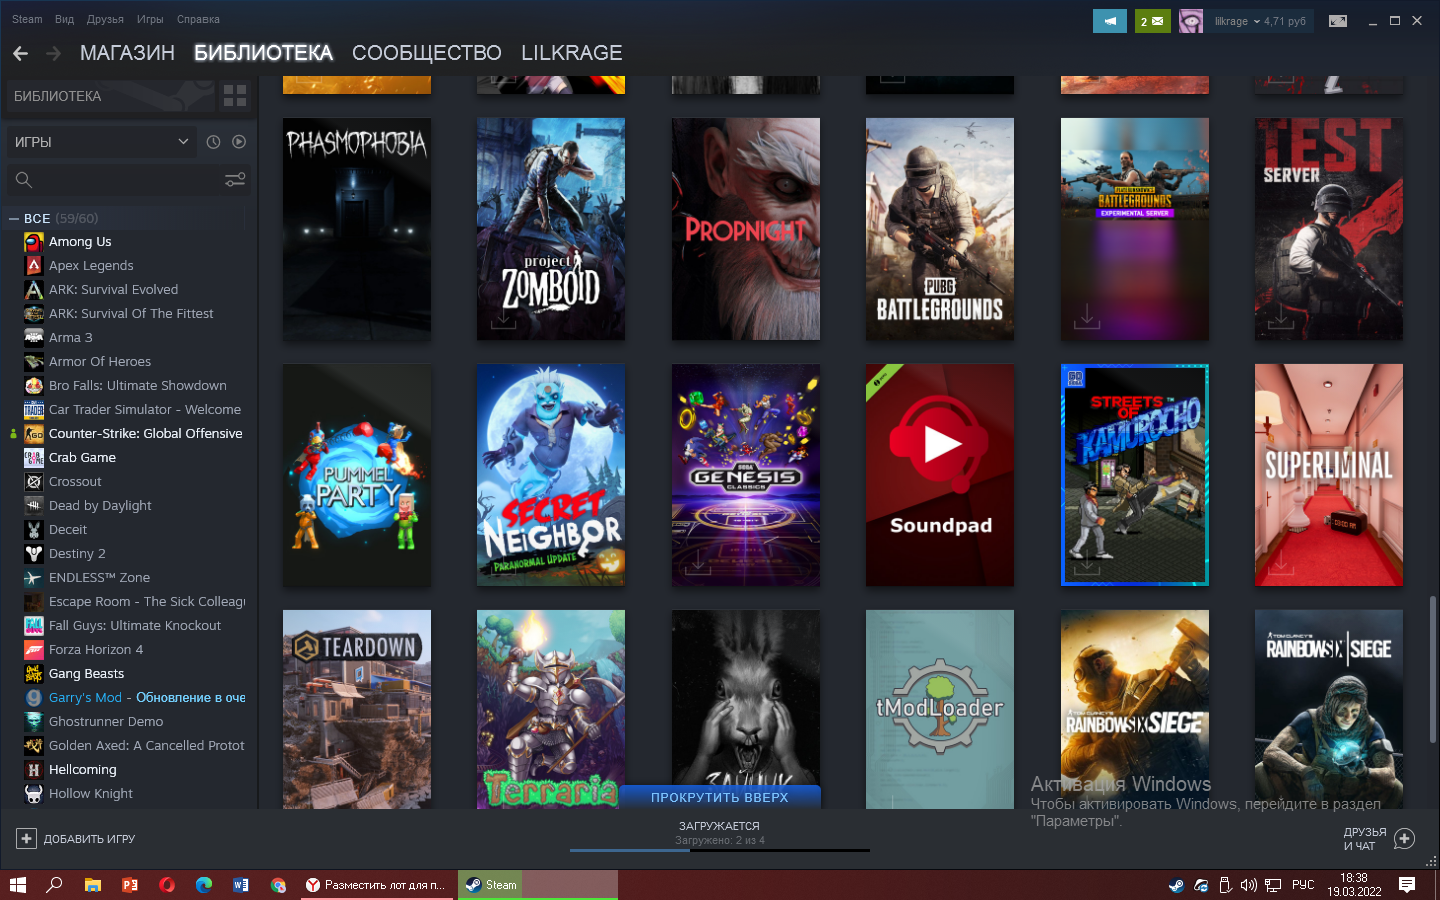Select Gang Beasts in list

click(86, 674)
